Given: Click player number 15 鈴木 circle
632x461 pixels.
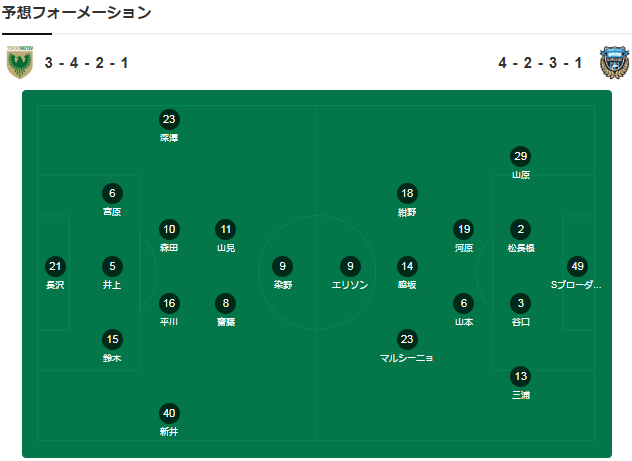Looking at the screenshot, I should pyautogui.click(x=113, y=339).
